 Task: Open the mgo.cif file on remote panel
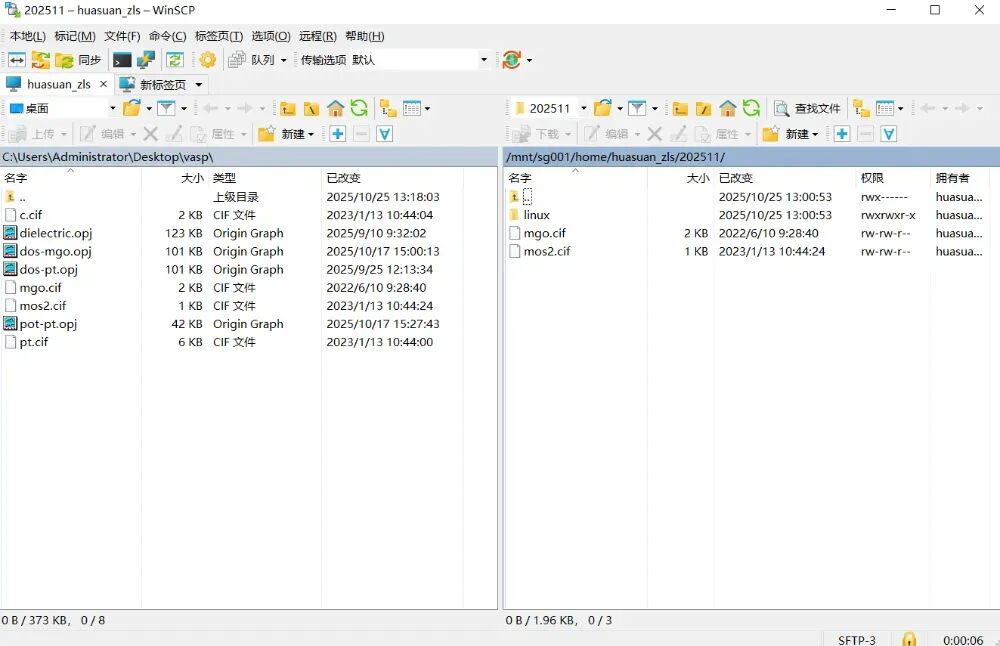[x=546, y=233]
